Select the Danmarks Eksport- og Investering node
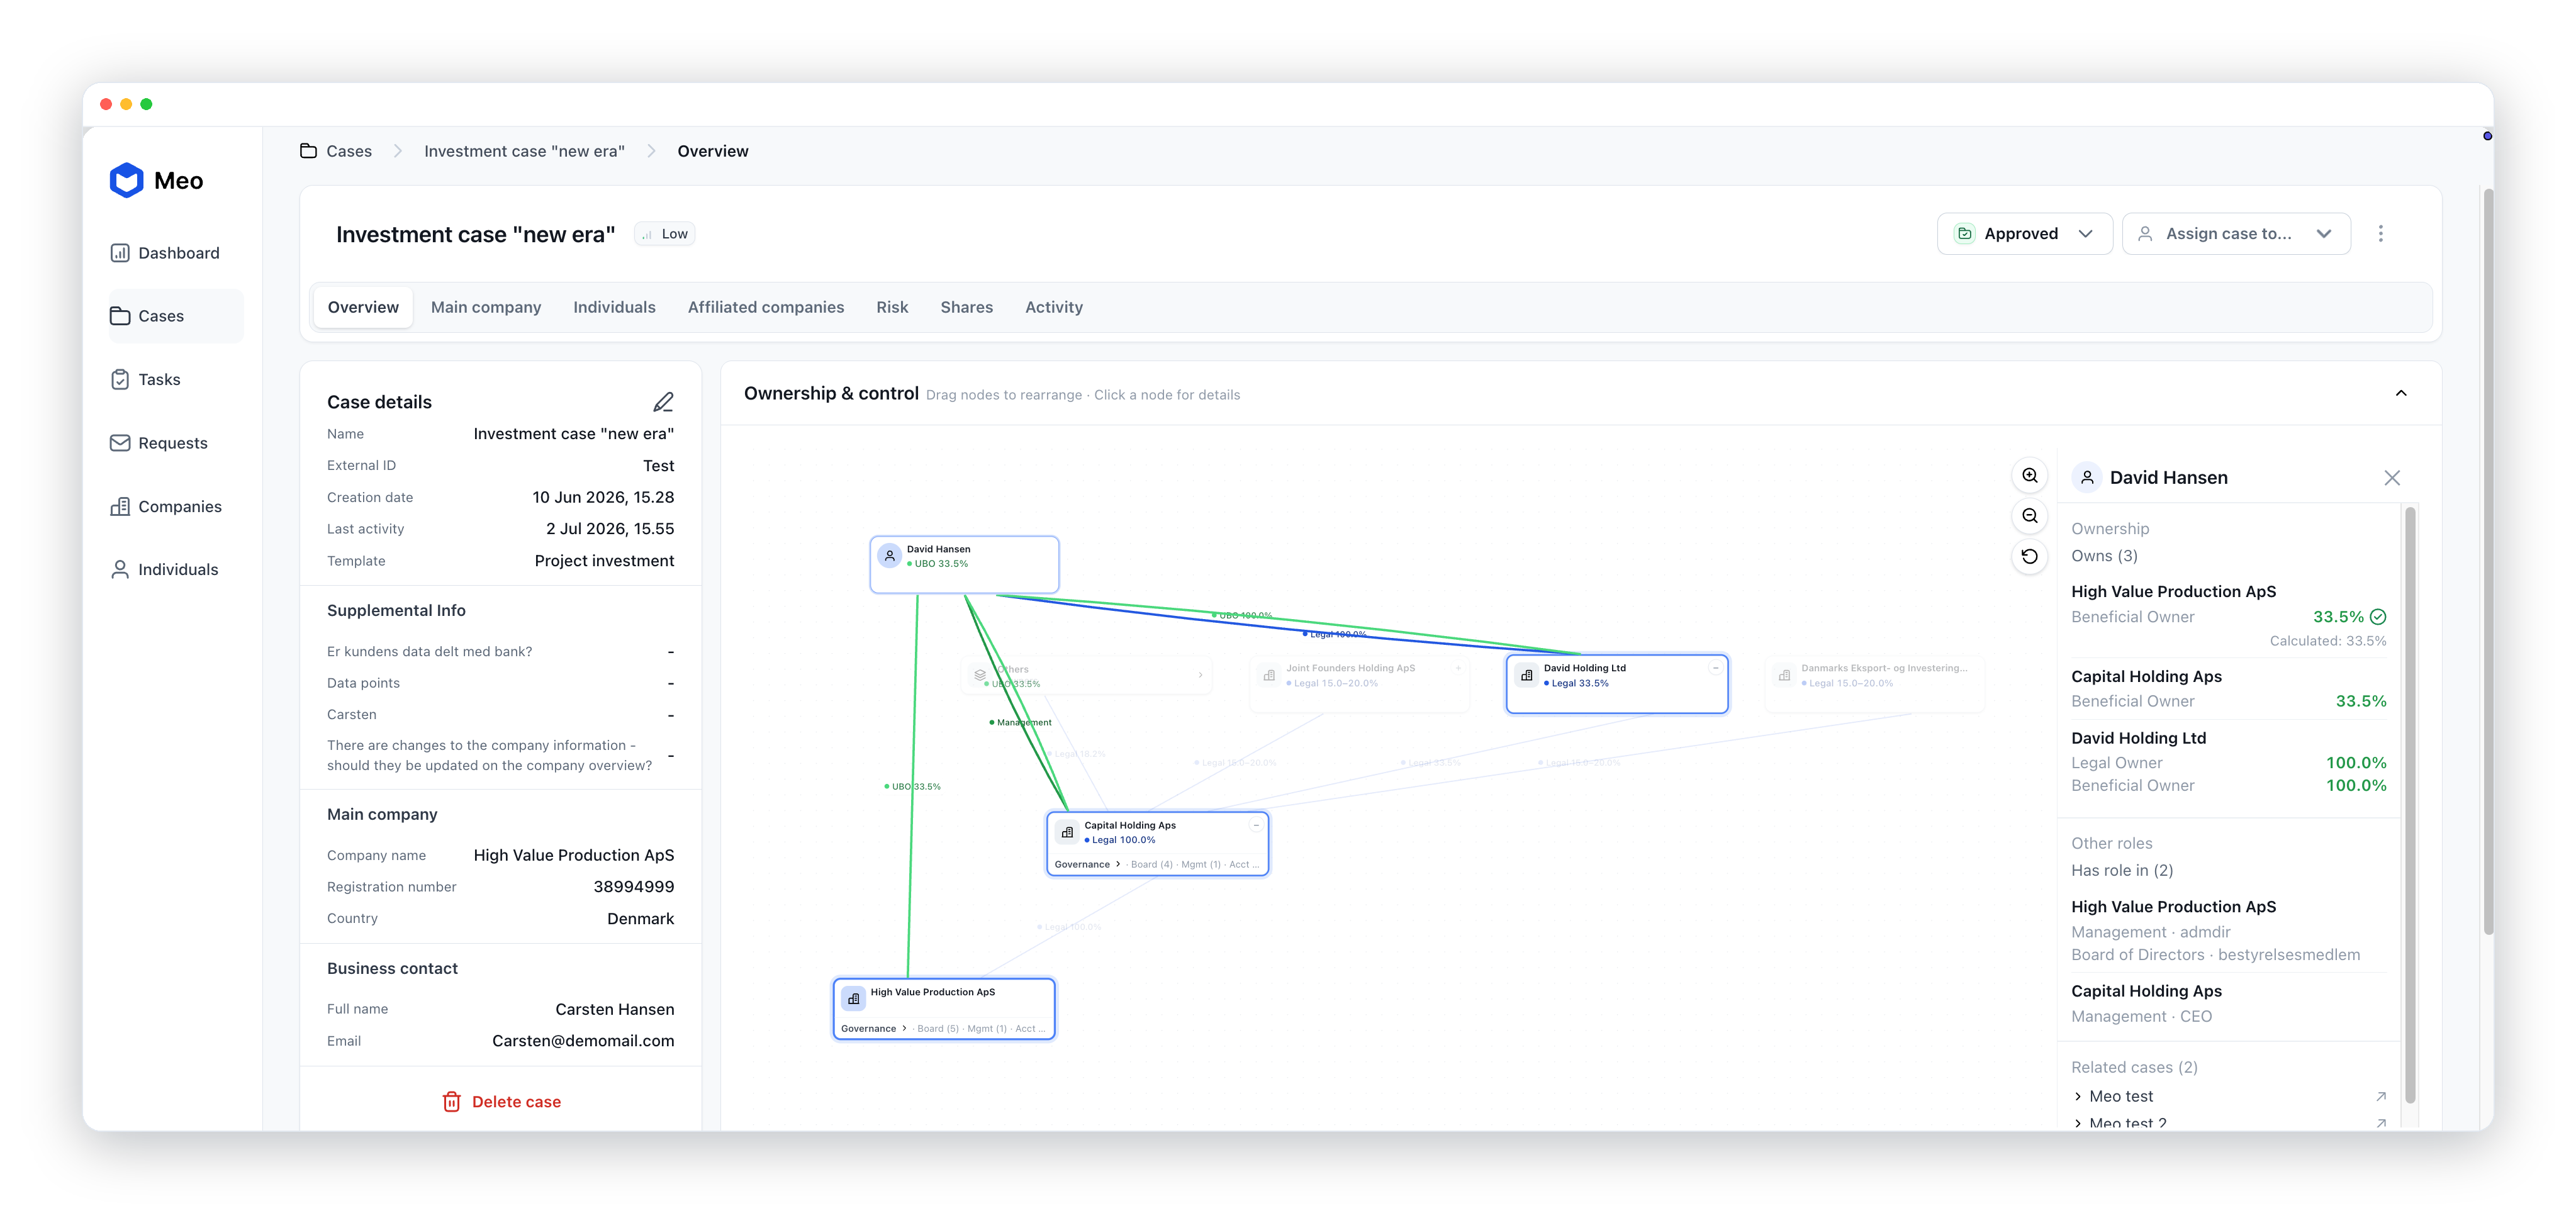Viewport: 2576px width, 1213px height. 1875,683
